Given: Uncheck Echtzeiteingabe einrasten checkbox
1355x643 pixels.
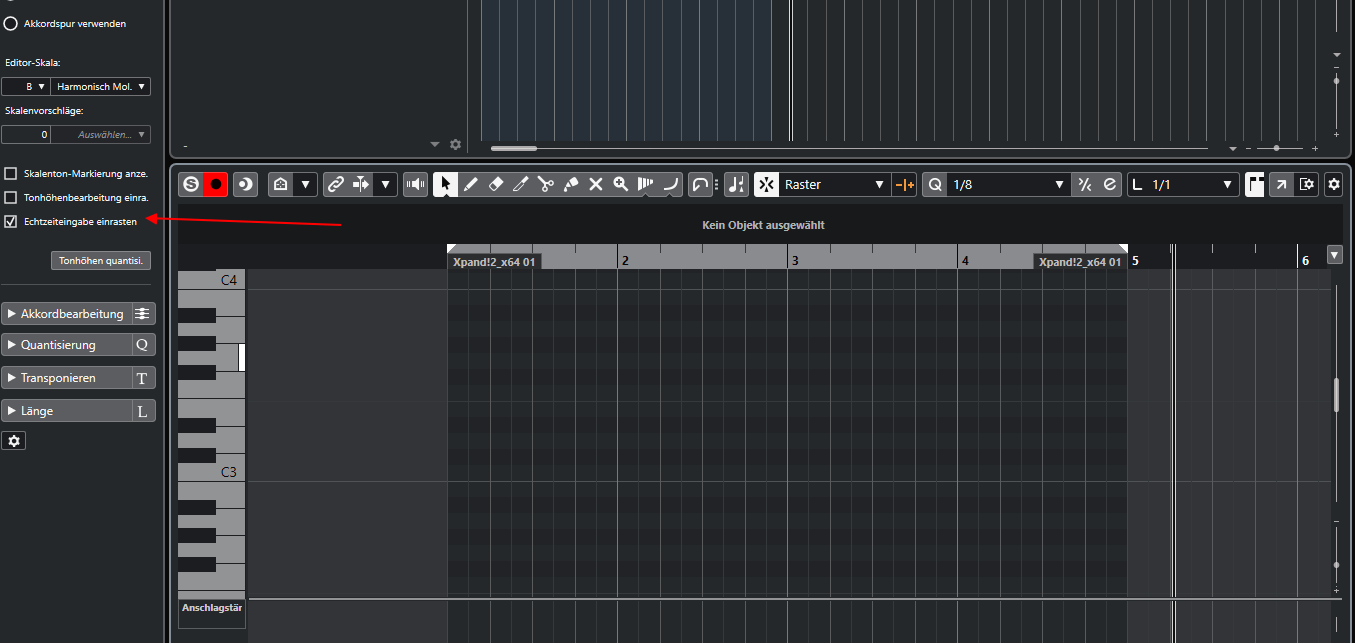Looking at the screenshot, I should click(x=11, y=221).
